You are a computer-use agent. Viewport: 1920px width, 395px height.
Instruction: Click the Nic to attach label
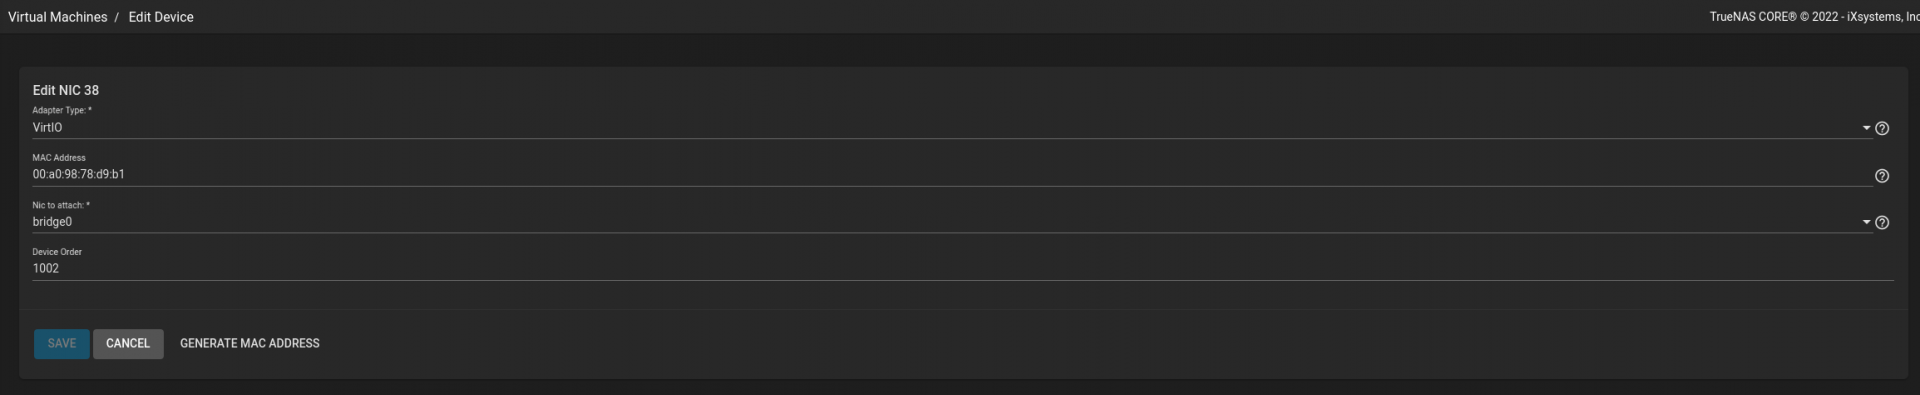(61, 205)
